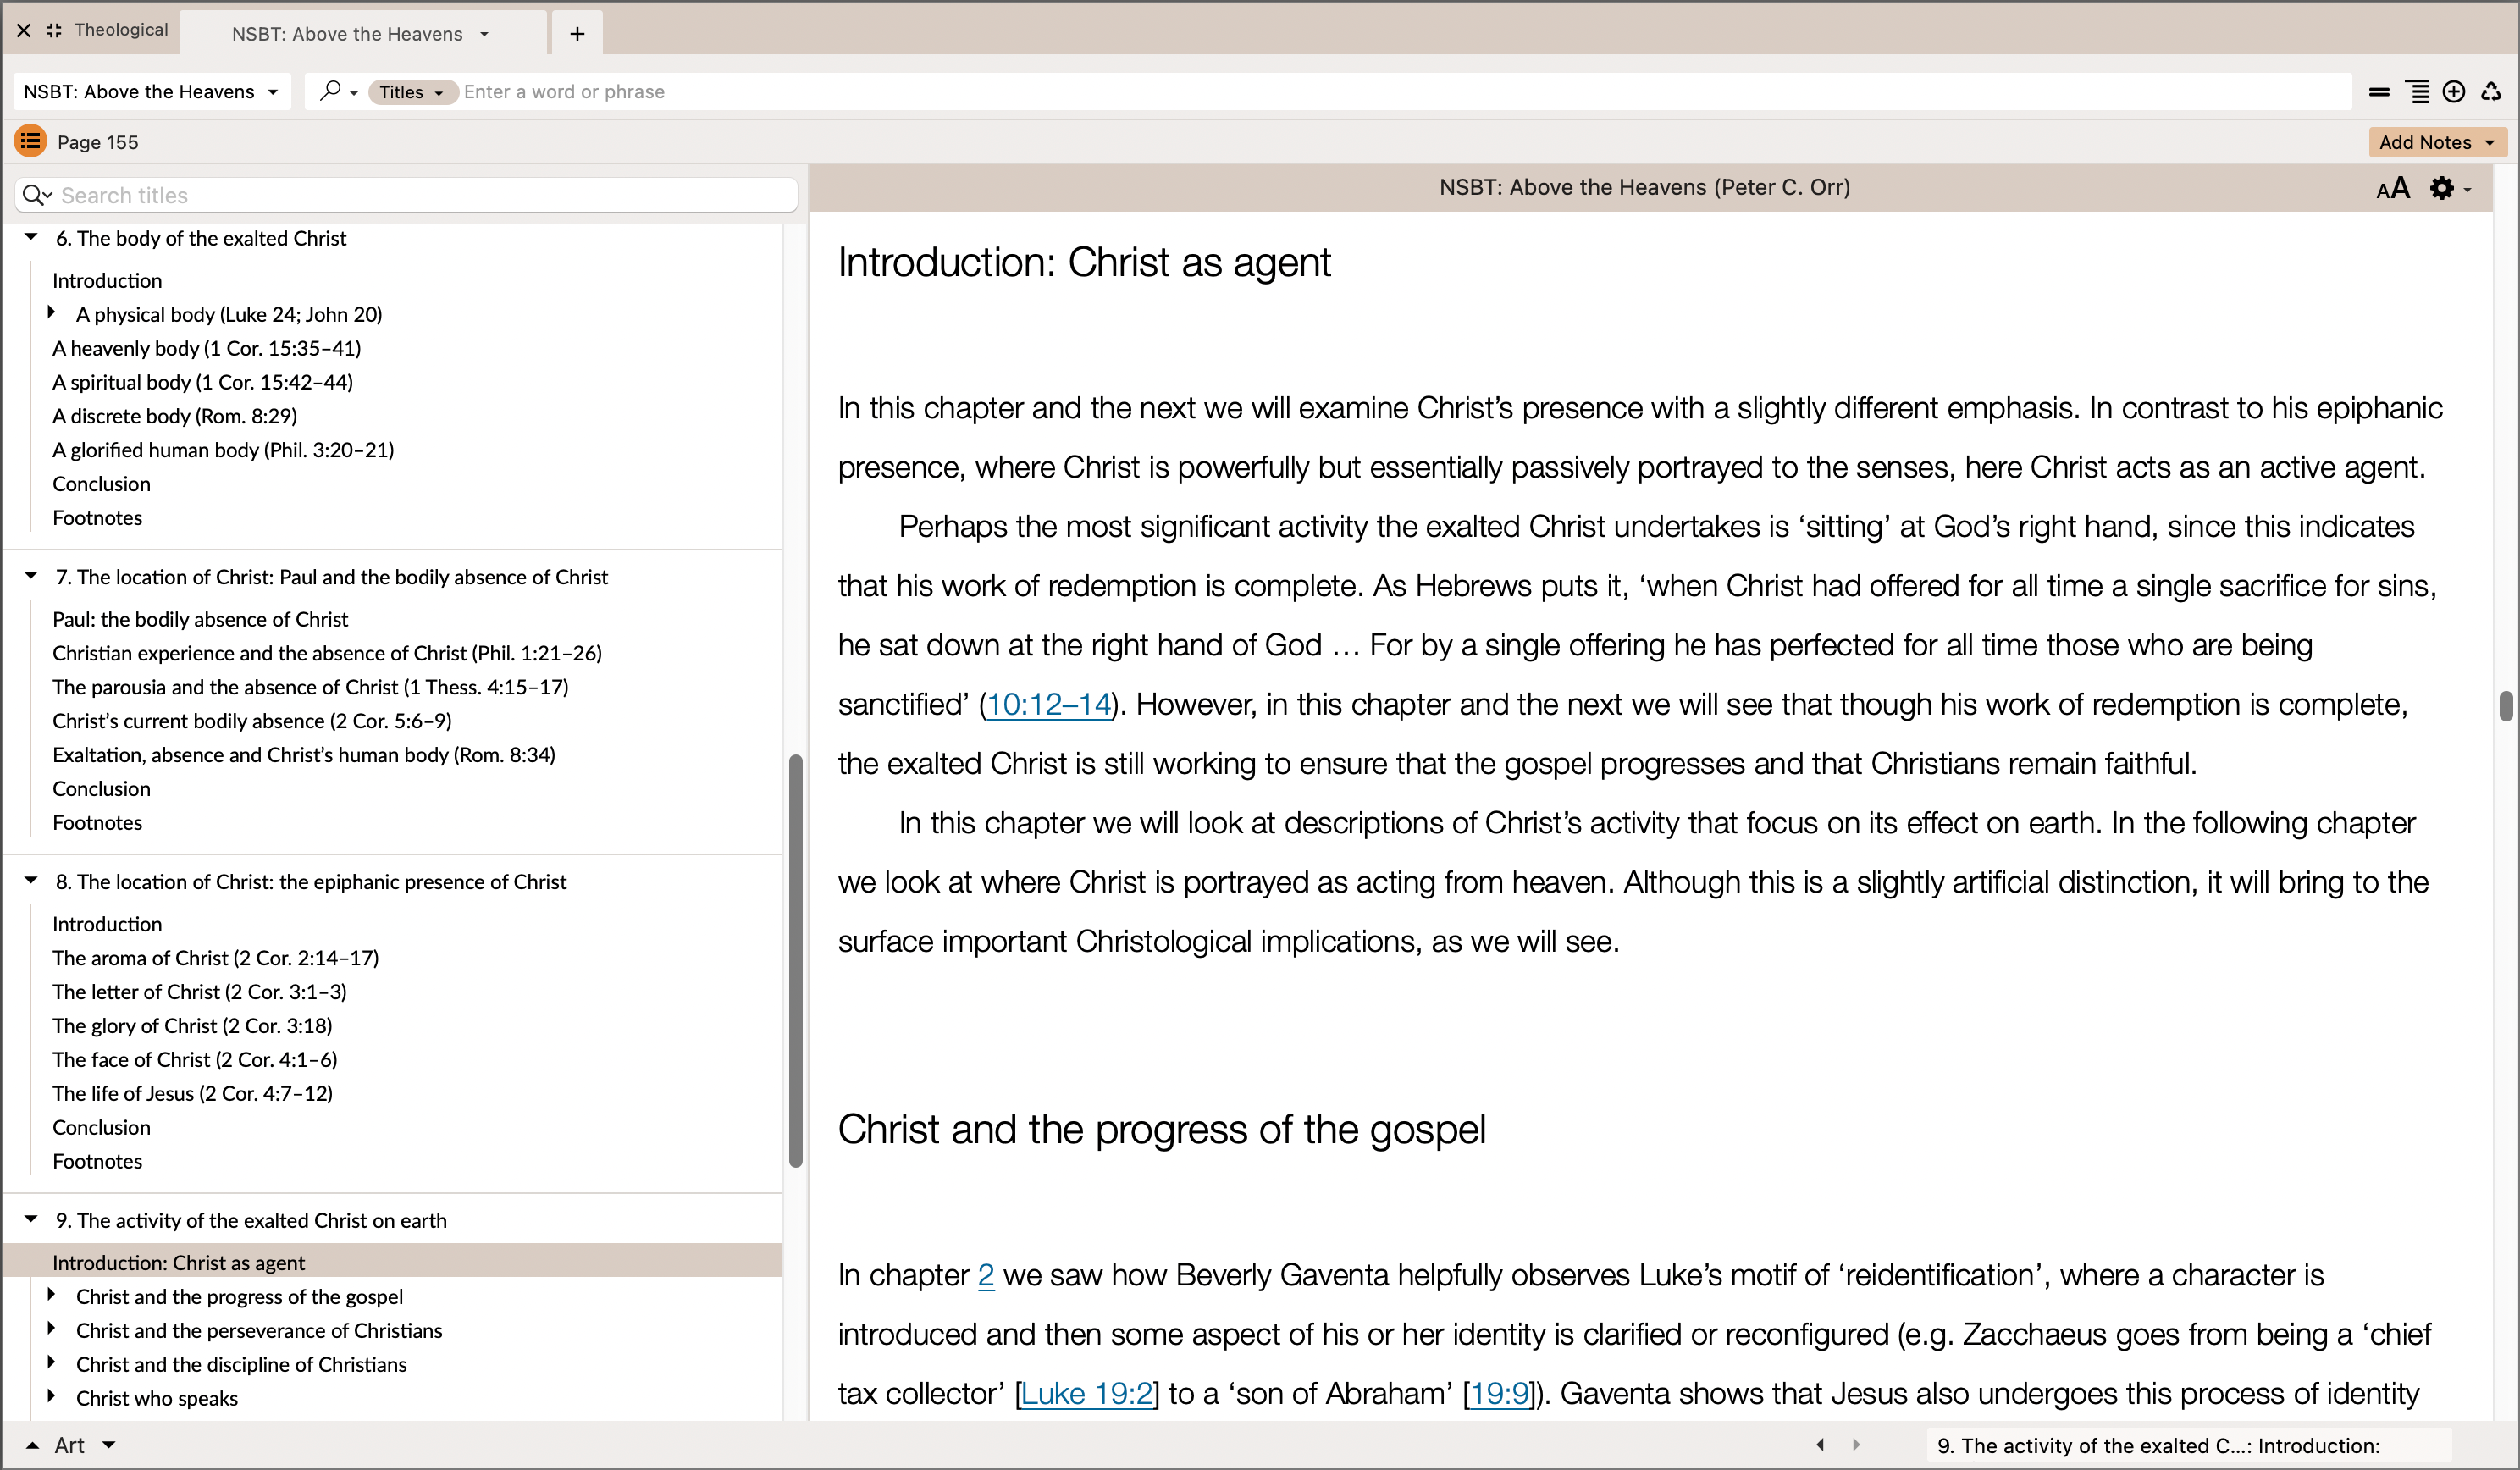Collapse chapter 6 The body of the exalted Christ
Image resolution: width=2520 pixels, height=1470 pixels.
click(x=31, y=237)
